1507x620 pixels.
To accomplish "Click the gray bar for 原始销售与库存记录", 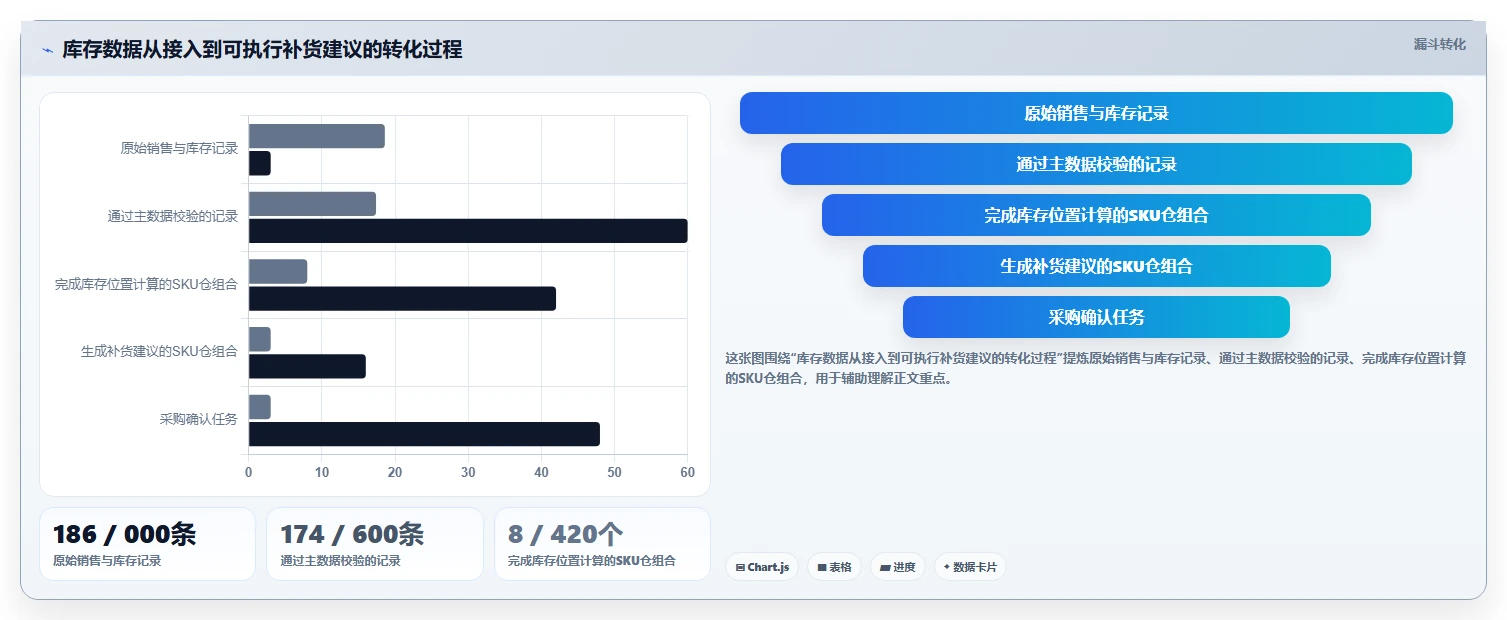I will point(317,136).
